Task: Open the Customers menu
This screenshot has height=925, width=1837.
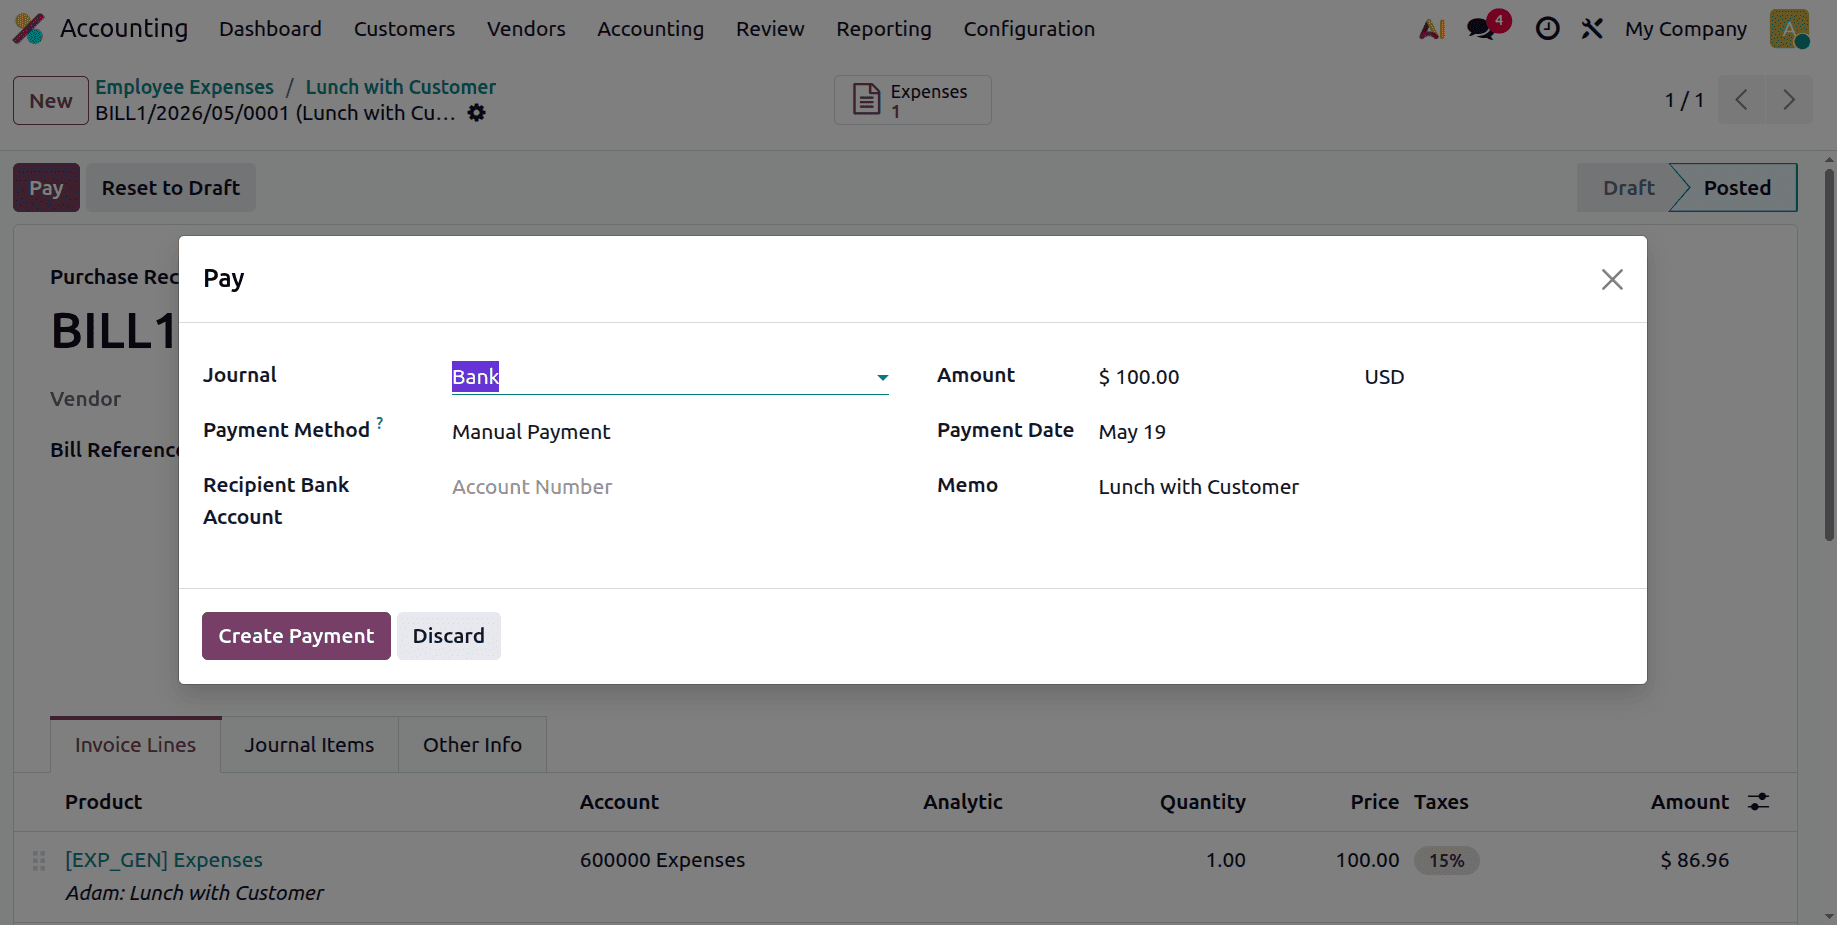Action: pyautogui.click(x=404, y=29)
